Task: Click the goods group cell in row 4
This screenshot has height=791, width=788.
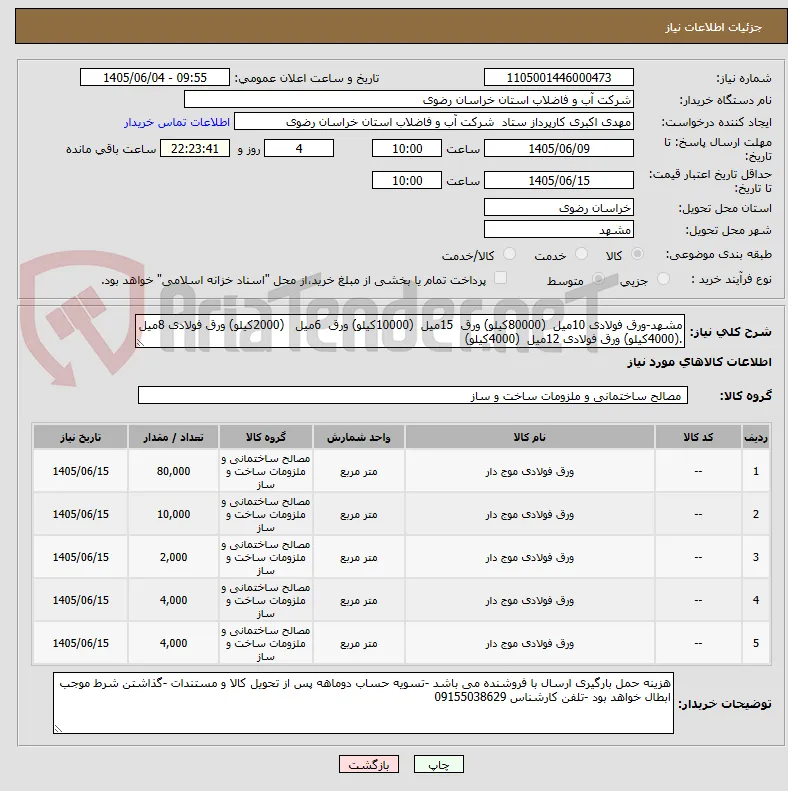Action: 266,600
